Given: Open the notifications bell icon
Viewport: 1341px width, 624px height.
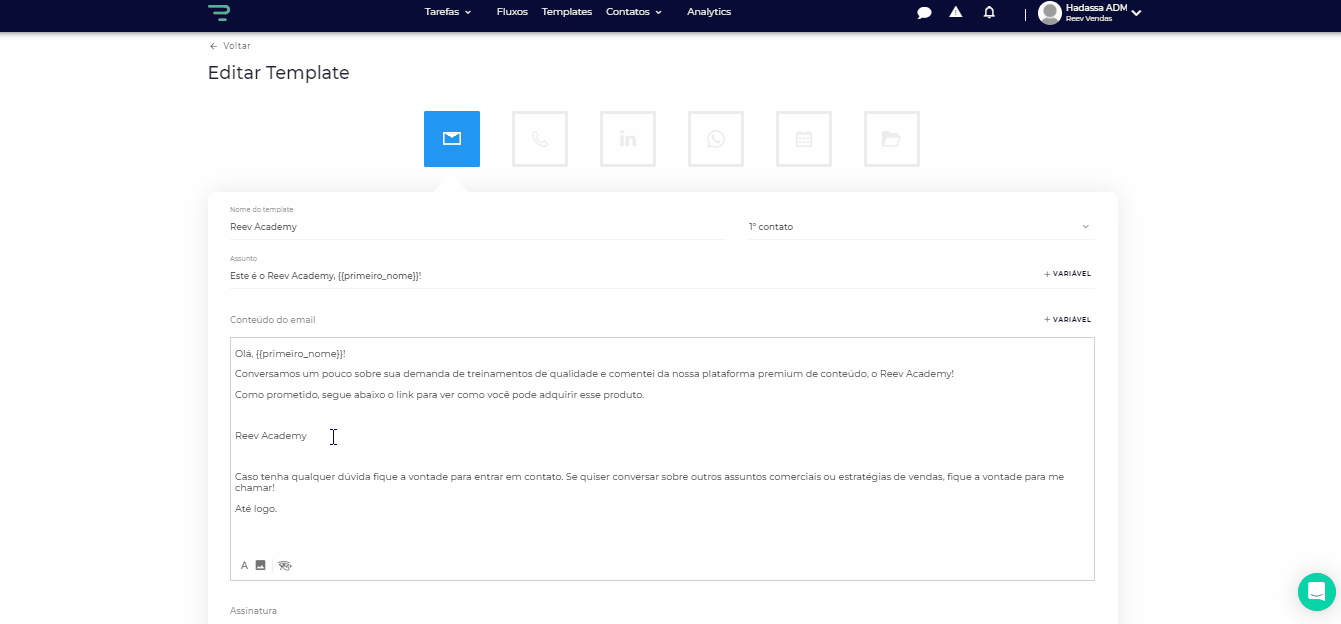Looking at the screenshot, I should point(989,12).
